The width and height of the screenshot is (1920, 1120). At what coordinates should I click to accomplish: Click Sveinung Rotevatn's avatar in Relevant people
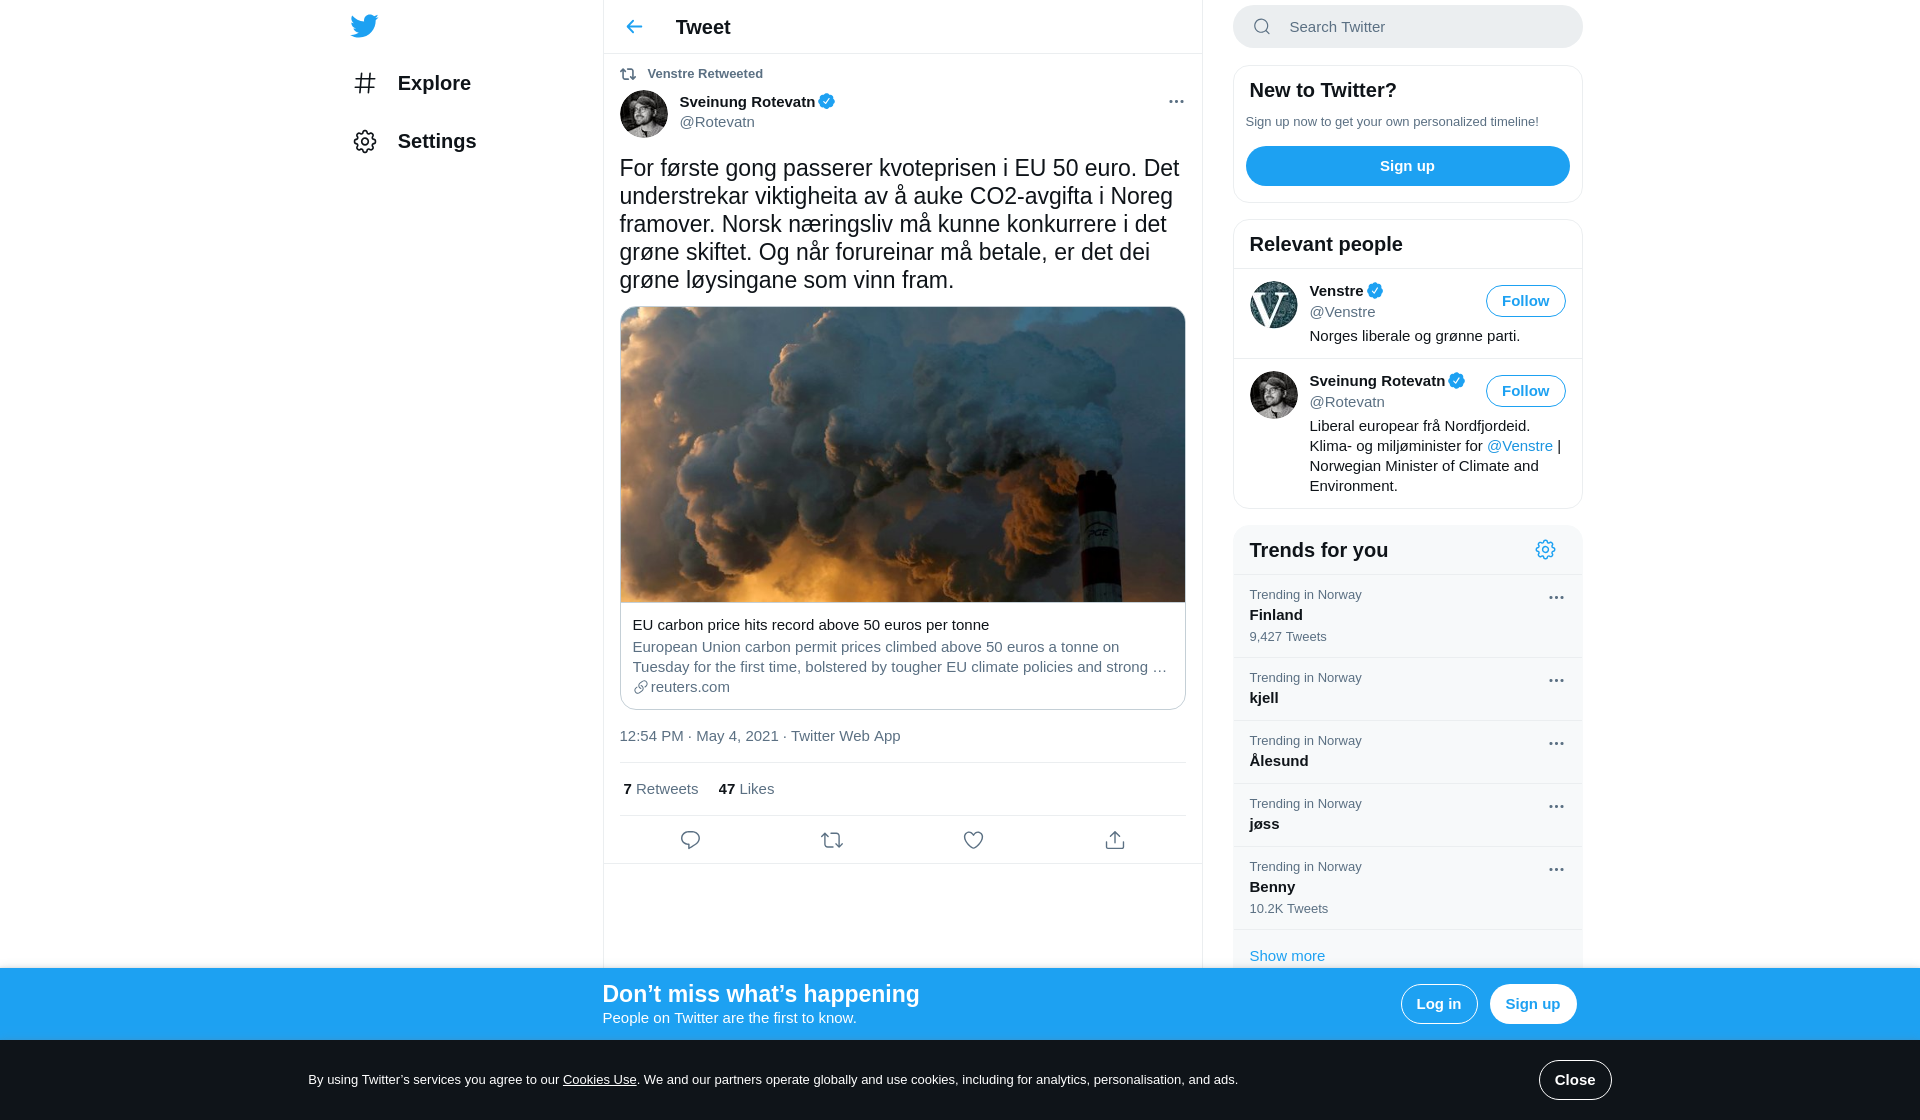coord(1274,395)
